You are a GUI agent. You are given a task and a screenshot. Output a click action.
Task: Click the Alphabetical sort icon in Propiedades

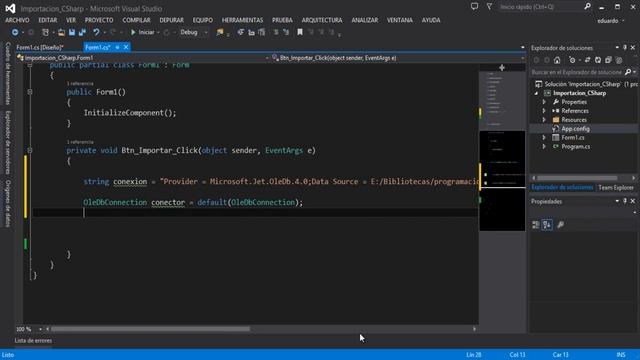[x=547, y=225]
